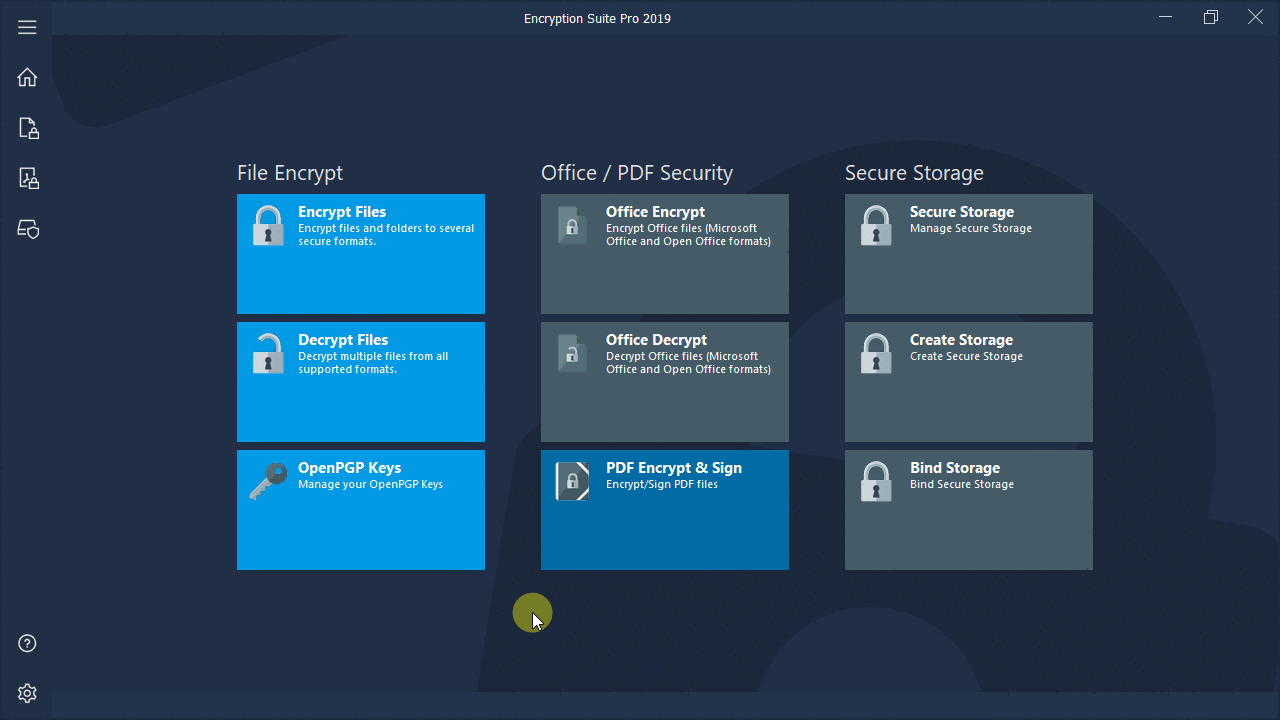1280x720 pixels.
Task: Select the secure-storage shield icon in the sidebar
Action: [x=27, y=229]
